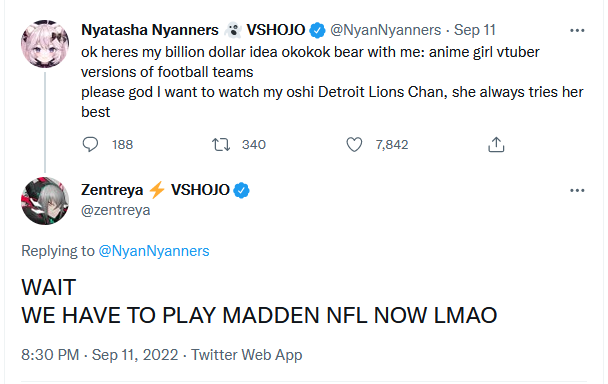
Task: Open three-dot menu on Nyanners' tweet
Action: pos(577,30)
